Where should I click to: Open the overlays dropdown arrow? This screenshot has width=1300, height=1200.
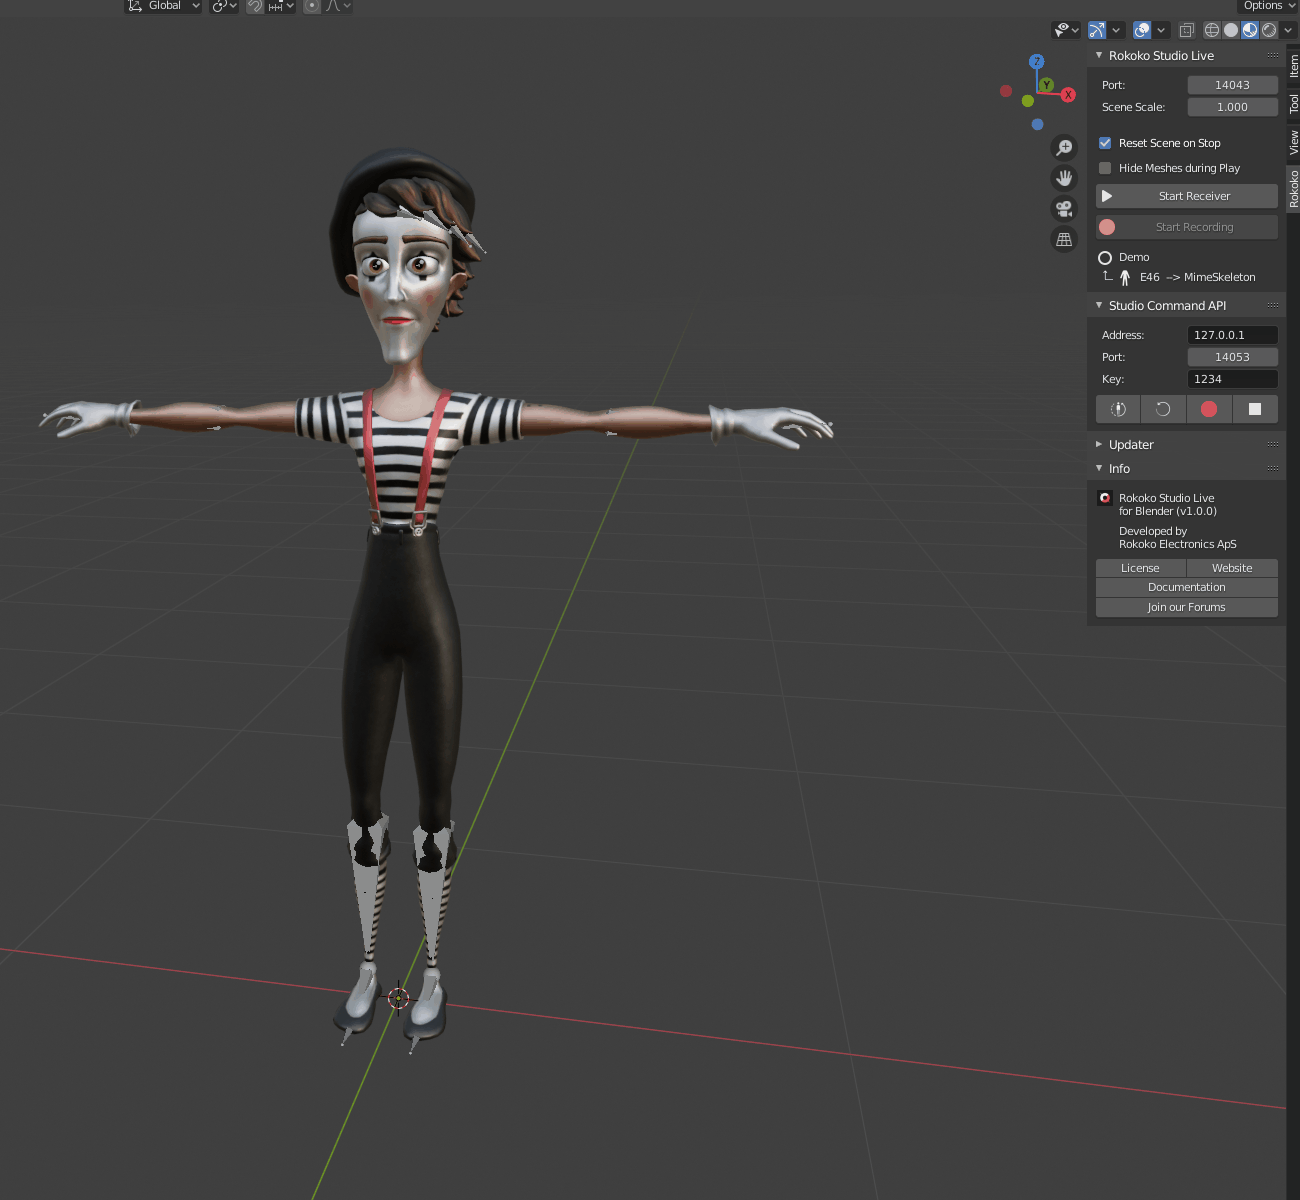click(1161, 30)
